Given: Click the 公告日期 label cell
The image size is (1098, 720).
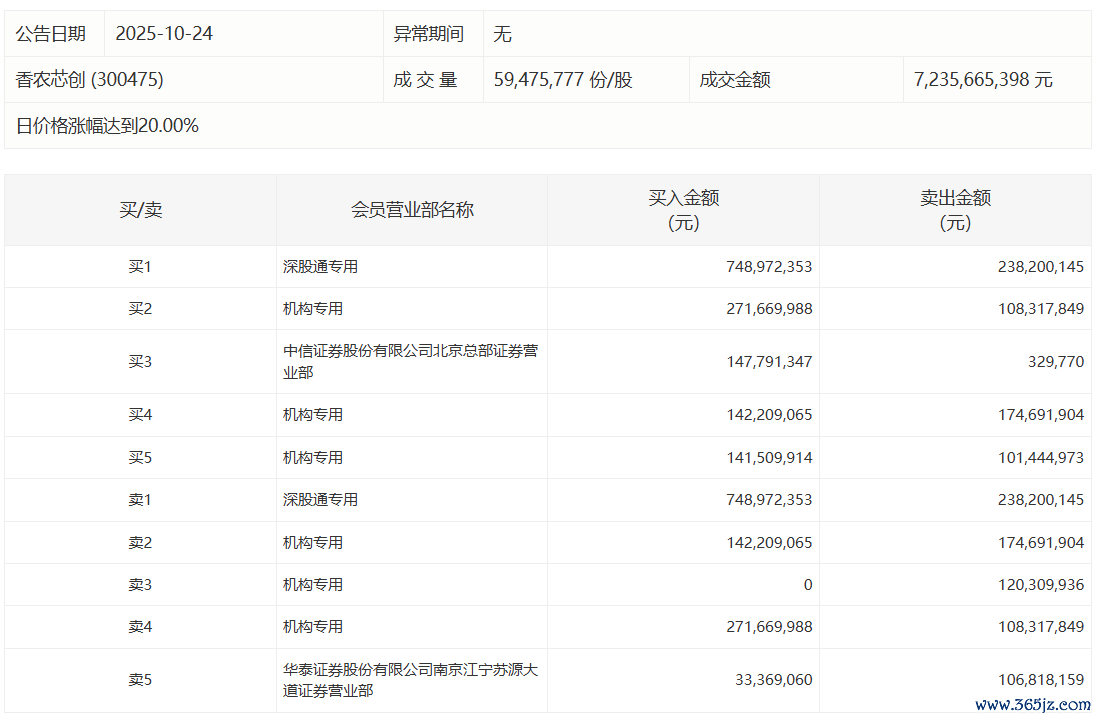Looking at the screenshot, I should point(51,34).
